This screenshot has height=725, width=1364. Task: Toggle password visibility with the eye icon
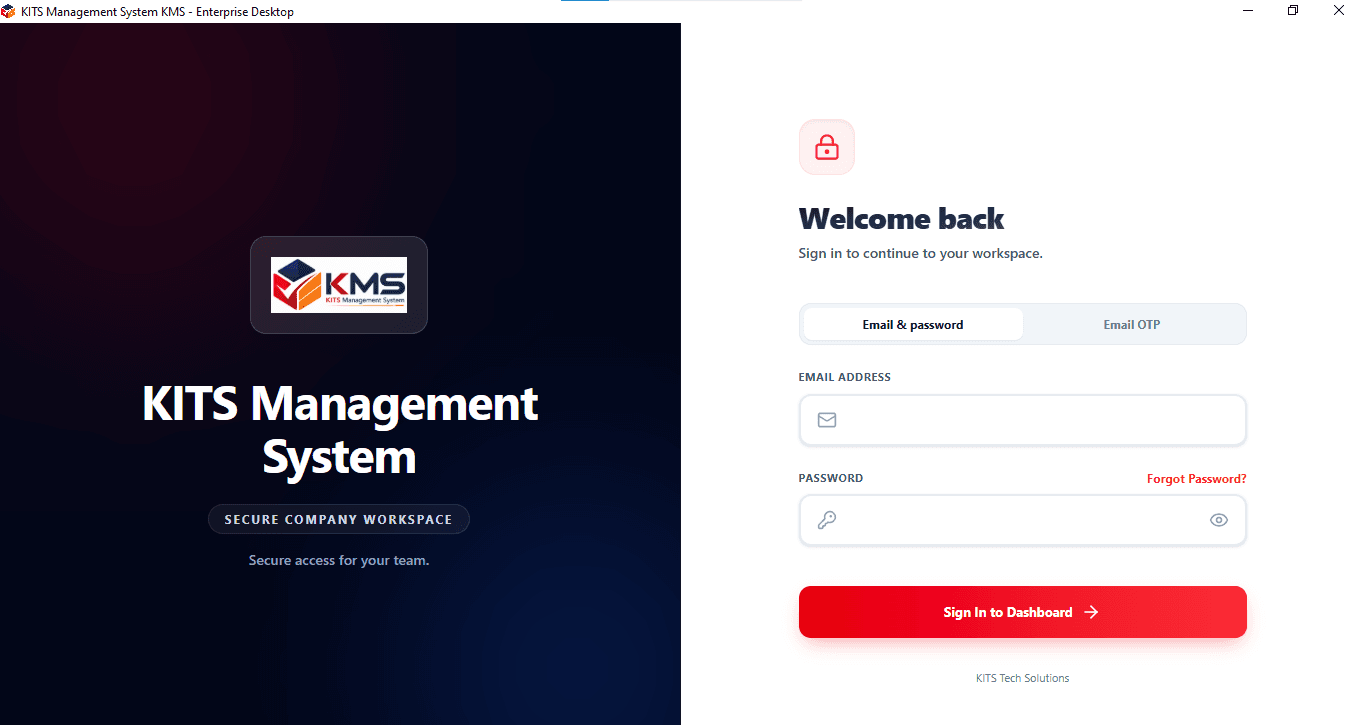click(x=1218, y=520)
